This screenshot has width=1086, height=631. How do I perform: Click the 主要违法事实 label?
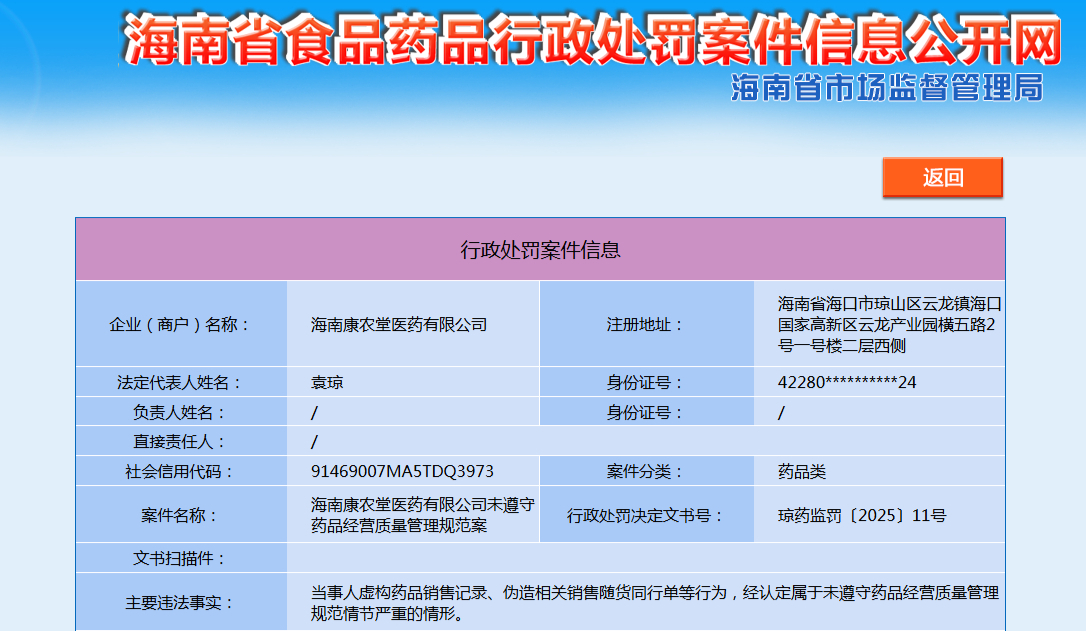(x=181, y=603)
